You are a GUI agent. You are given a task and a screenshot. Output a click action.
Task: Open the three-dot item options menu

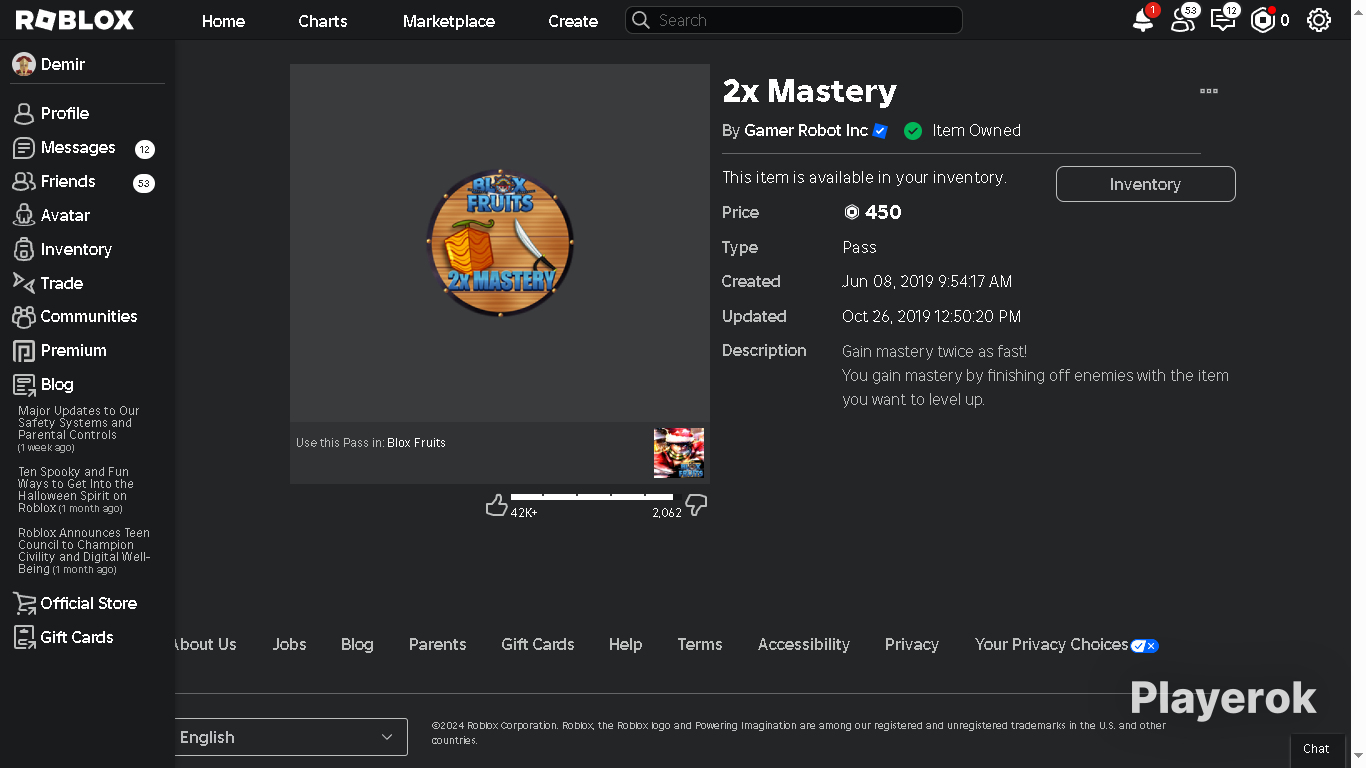point(1209,91)
